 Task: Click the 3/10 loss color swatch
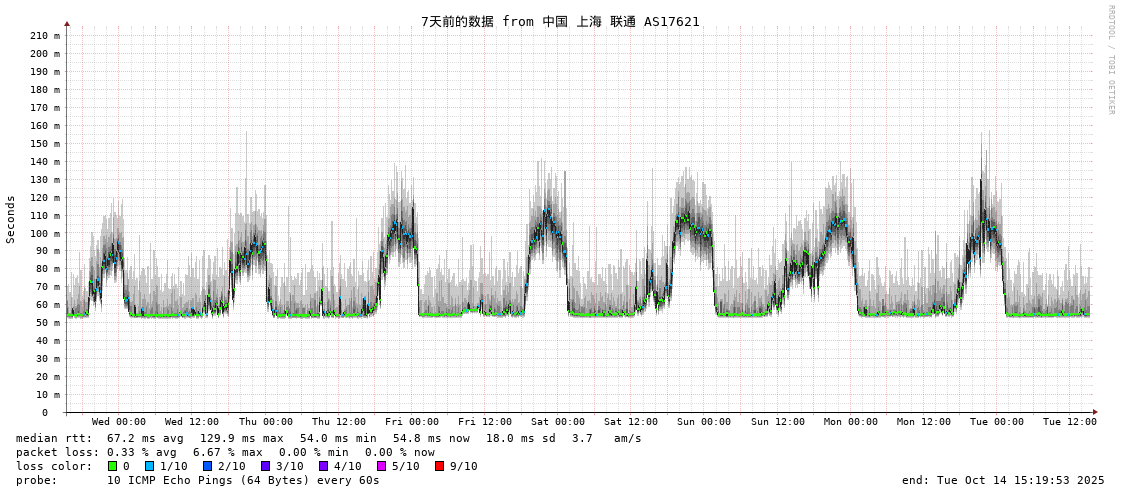[x=266, y=466]
